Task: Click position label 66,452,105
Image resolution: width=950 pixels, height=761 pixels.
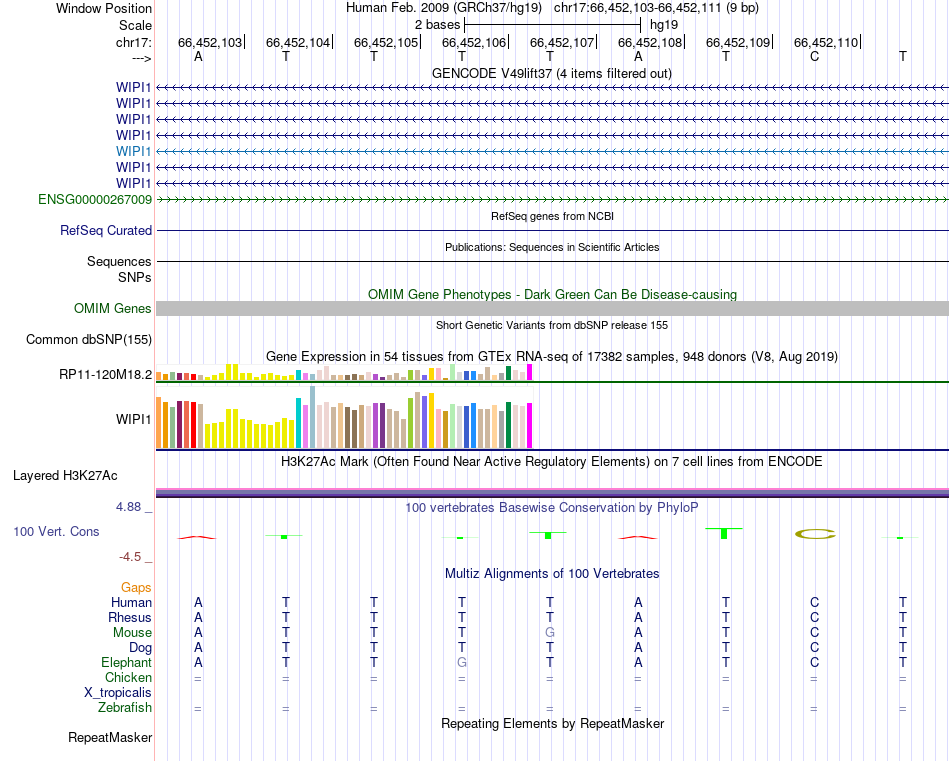Action: [386, 42]
